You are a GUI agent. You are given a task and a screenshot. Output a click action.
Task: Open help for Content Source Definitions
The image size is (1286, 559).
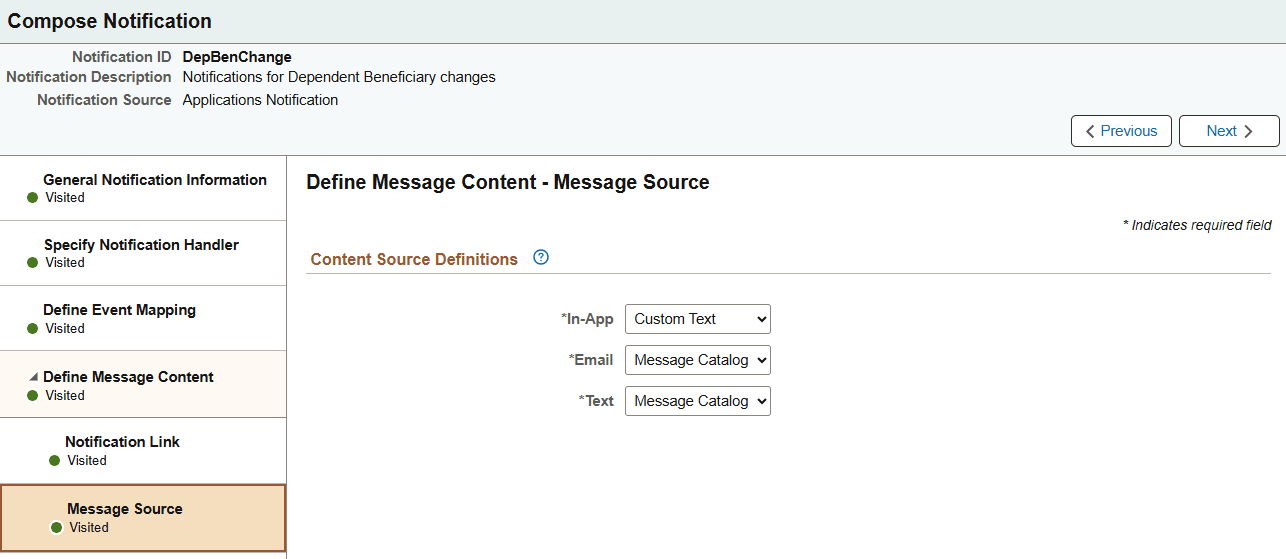click(541, 258)
